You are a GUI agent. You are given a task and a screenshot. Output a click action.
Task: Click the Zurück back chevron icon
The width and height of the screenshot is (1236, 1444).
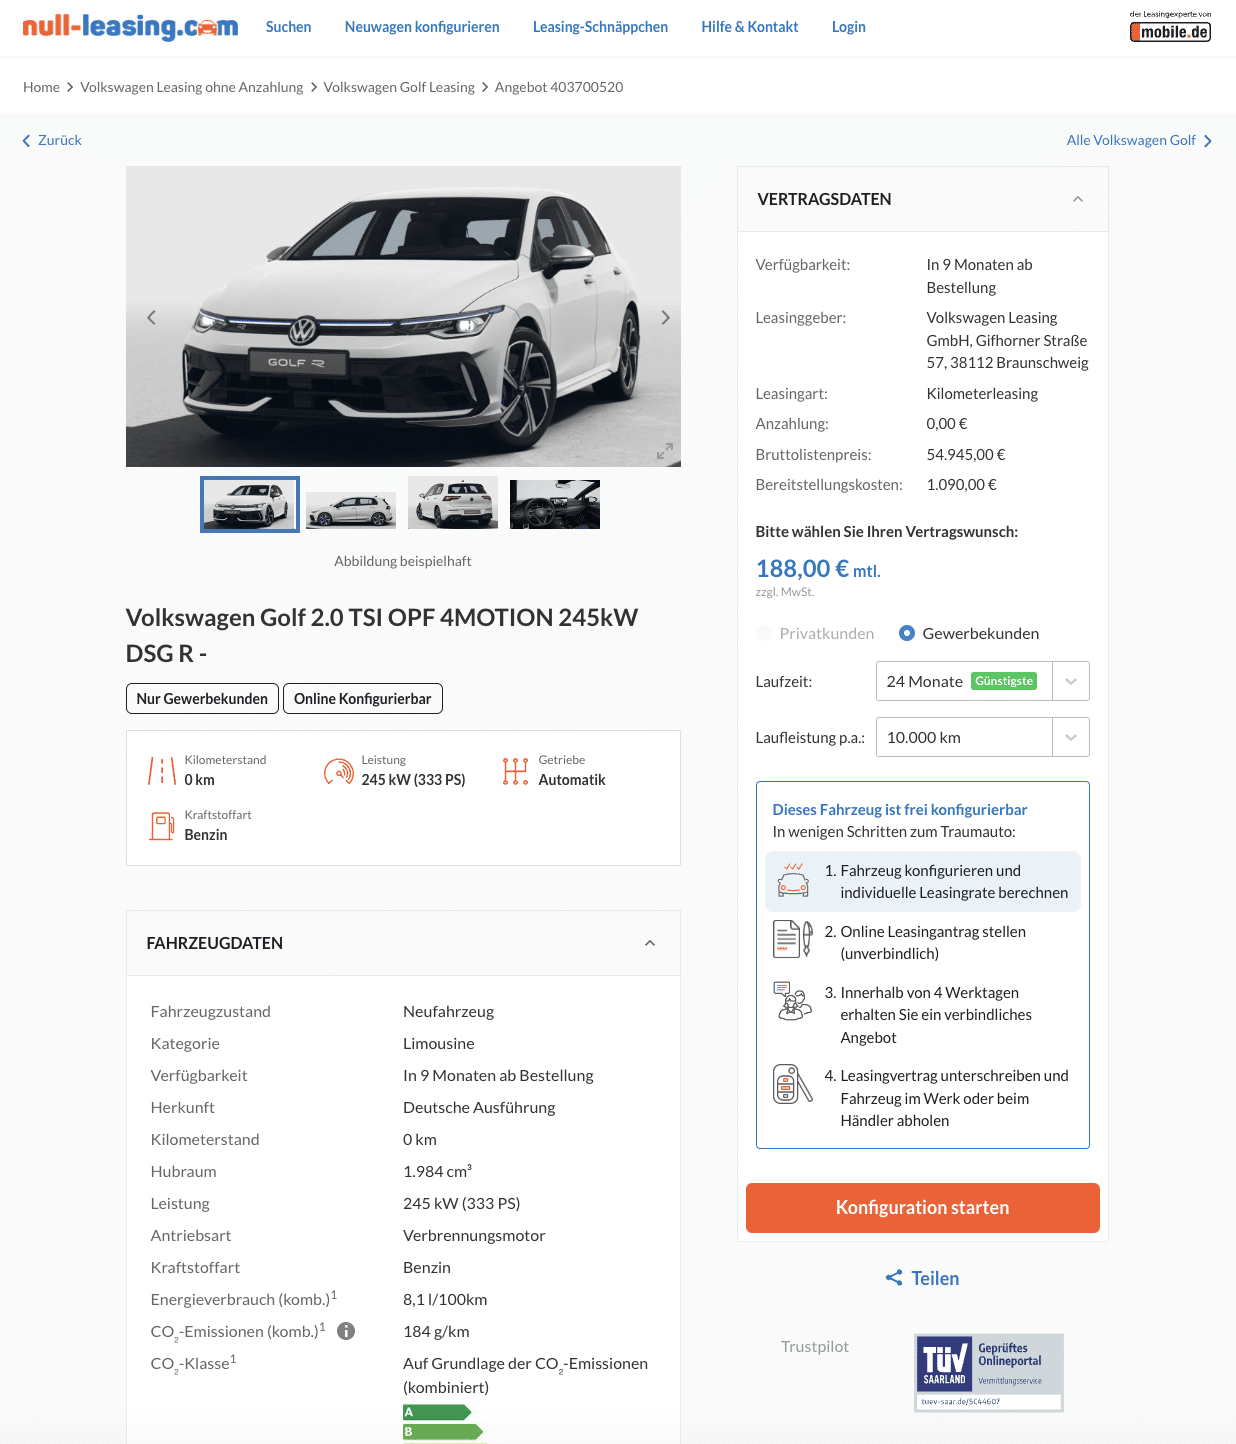pos(27,141)
